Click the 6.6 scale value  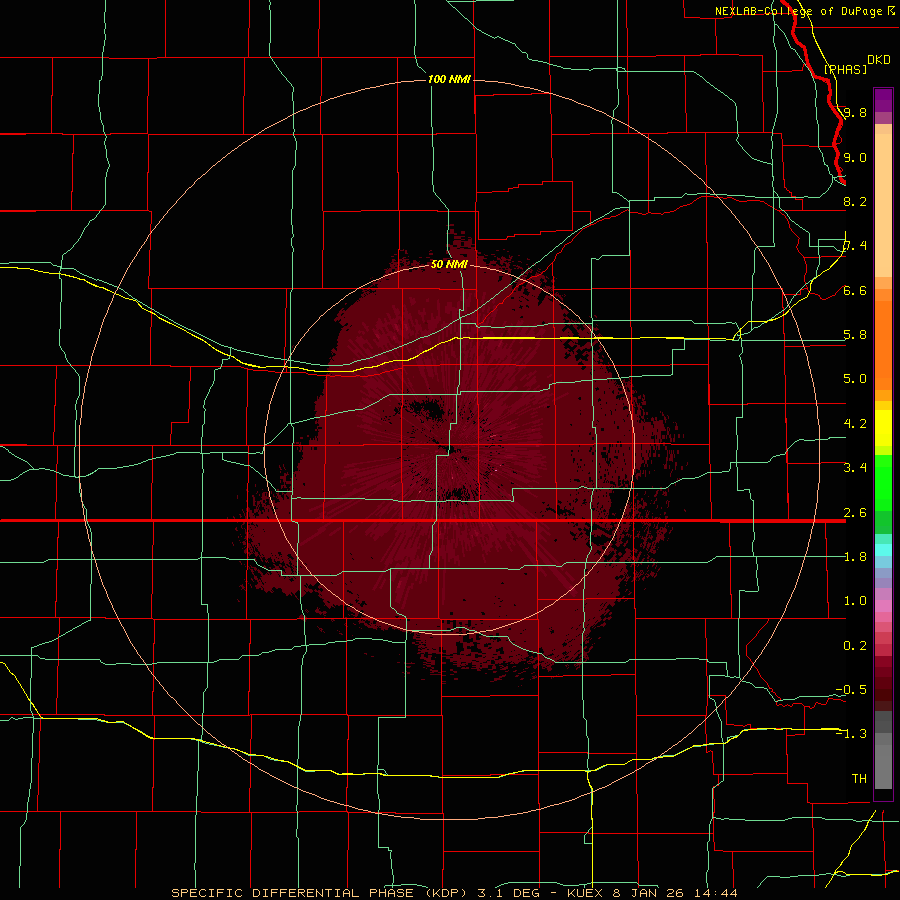coord(855,290)
